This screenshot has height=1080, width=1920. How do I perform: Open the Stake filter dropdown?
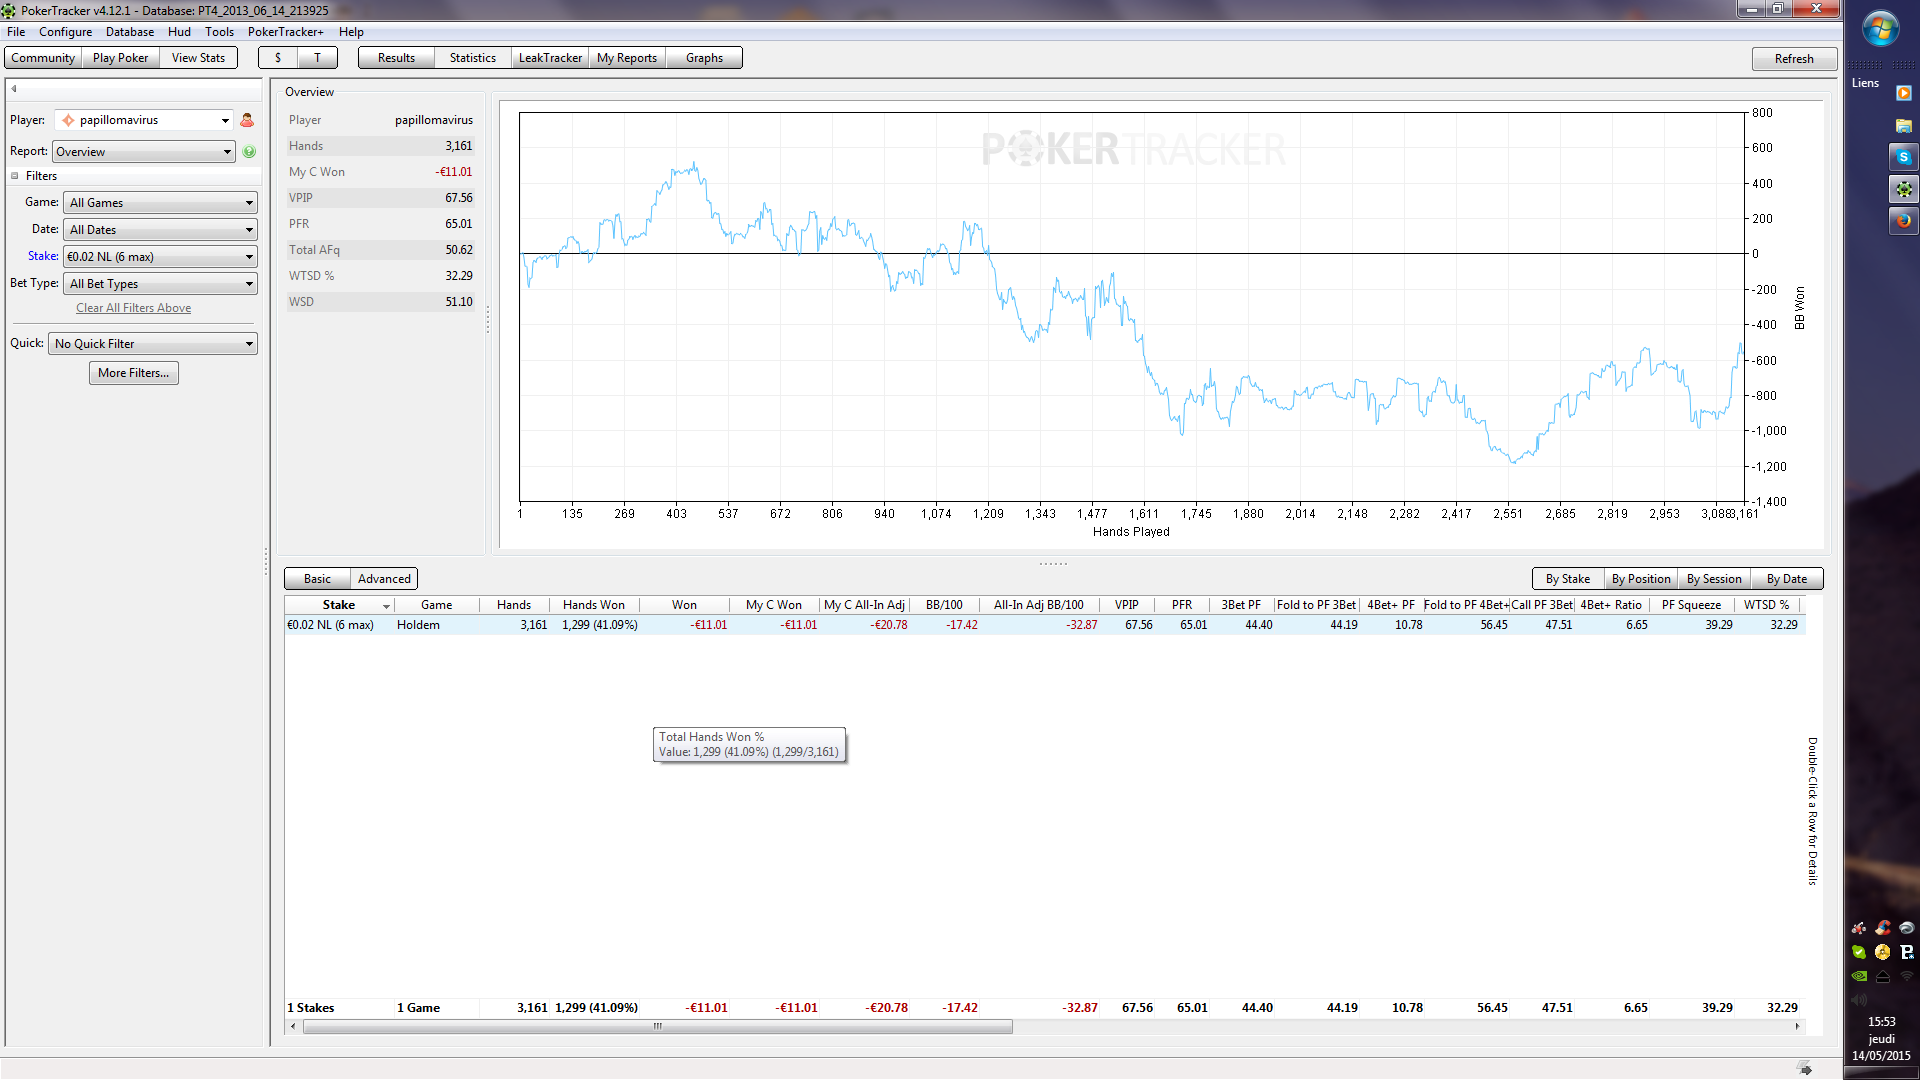(x=160, y=257)
